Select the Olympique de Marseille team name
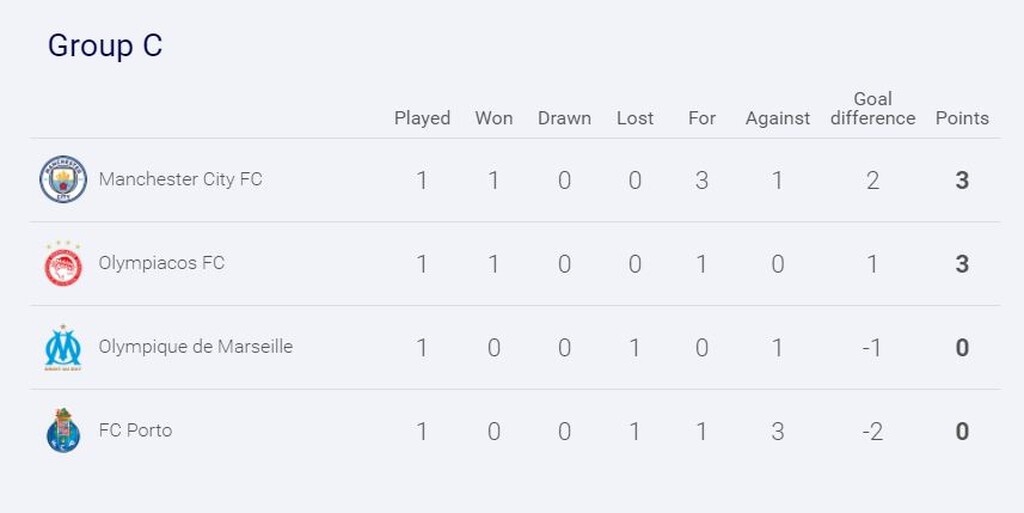The width and height of the screenshot is (1024, 513). point(195,347)
